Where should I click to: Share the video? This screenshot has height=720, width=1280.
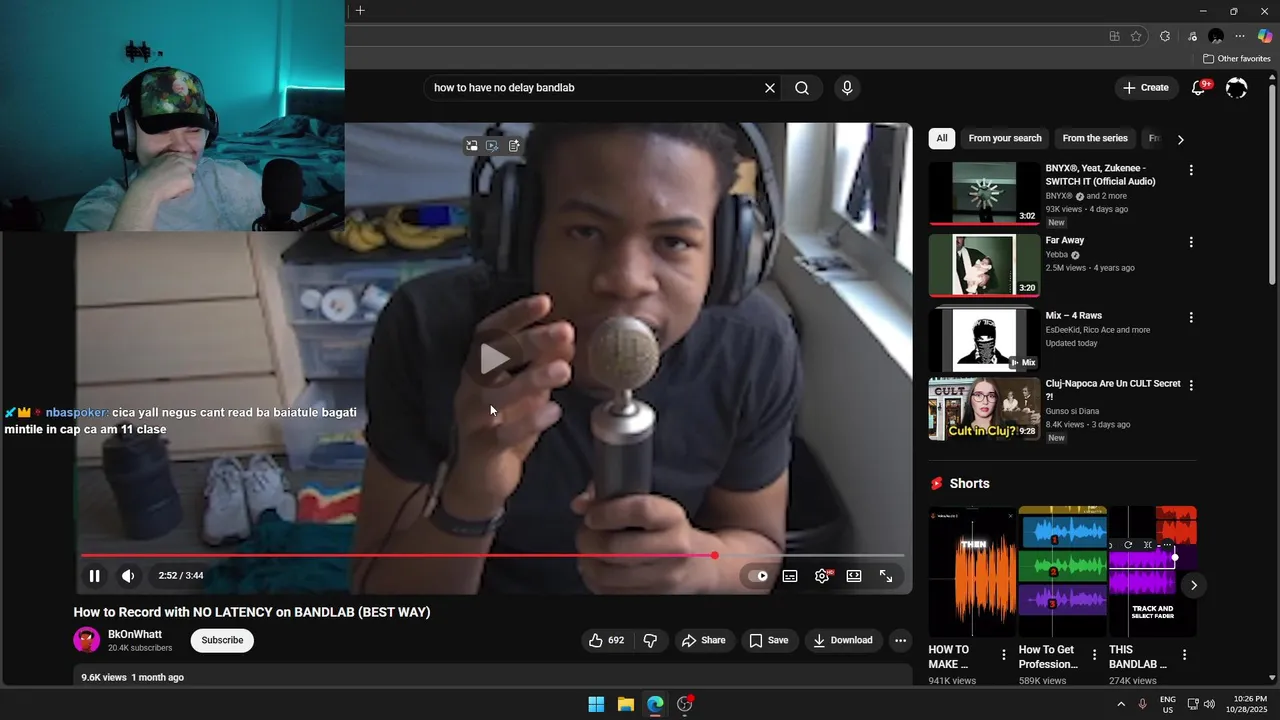click(x=704, y=640)
